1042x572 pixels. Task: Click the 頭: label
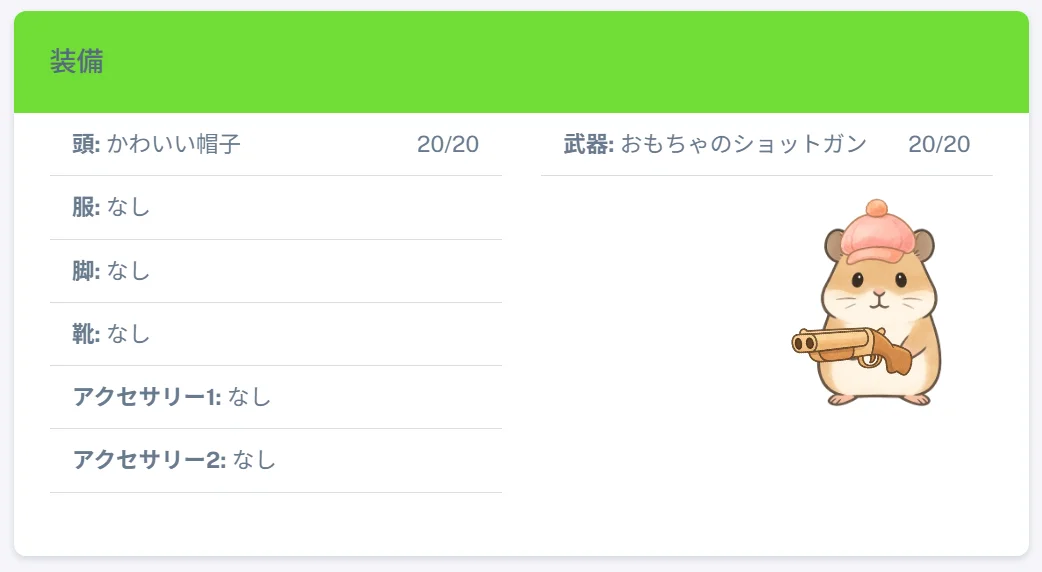86,144
